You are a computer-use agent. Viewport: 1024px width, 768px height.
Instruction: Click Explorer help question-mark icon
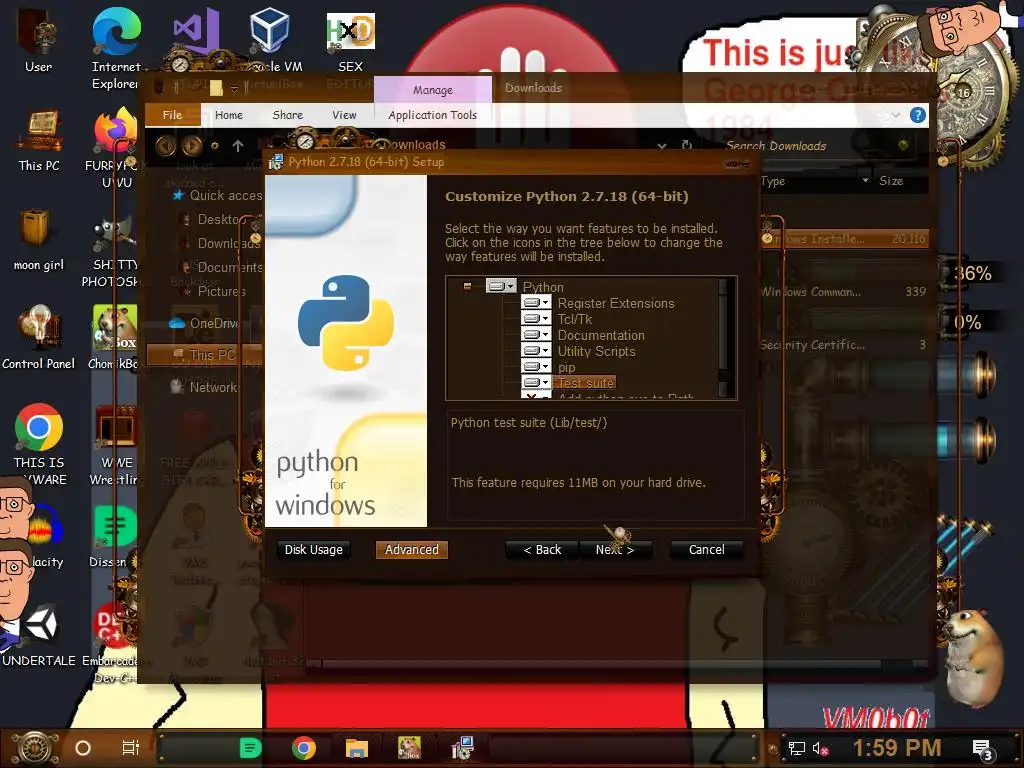(918, 115)
